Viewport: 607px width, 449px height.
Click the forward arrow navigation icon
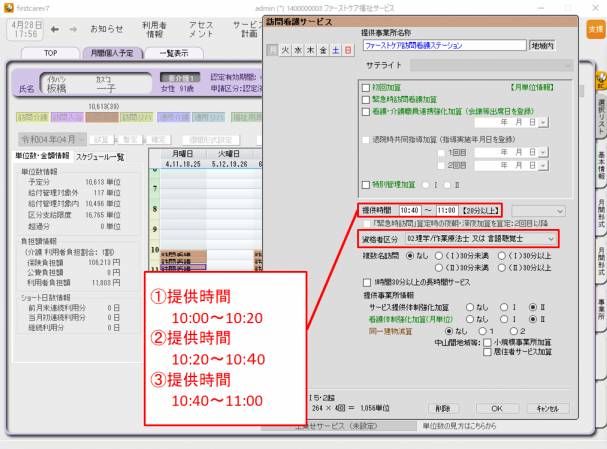(x=72, y=29)
